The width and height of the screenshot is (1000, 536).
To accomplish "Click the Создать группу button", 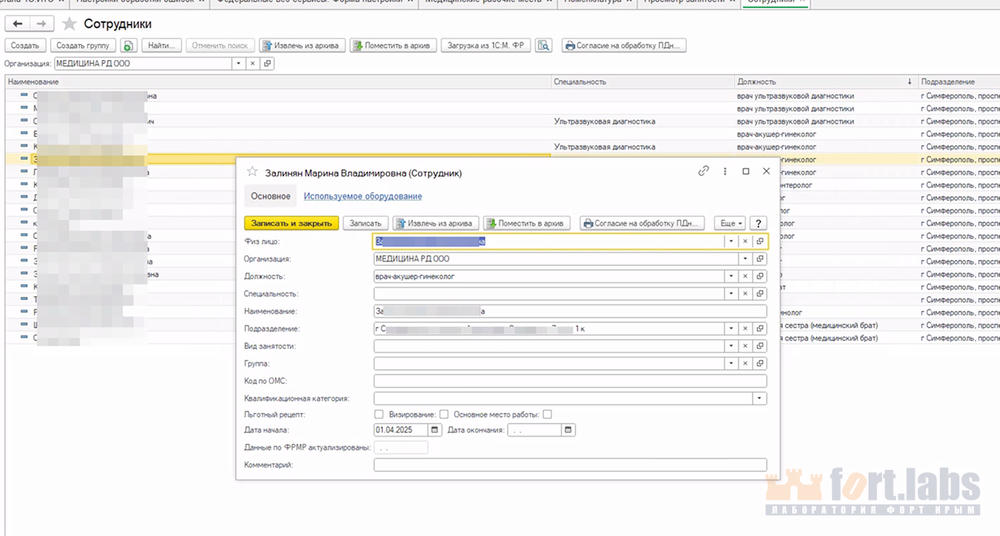I will point(83,46).
